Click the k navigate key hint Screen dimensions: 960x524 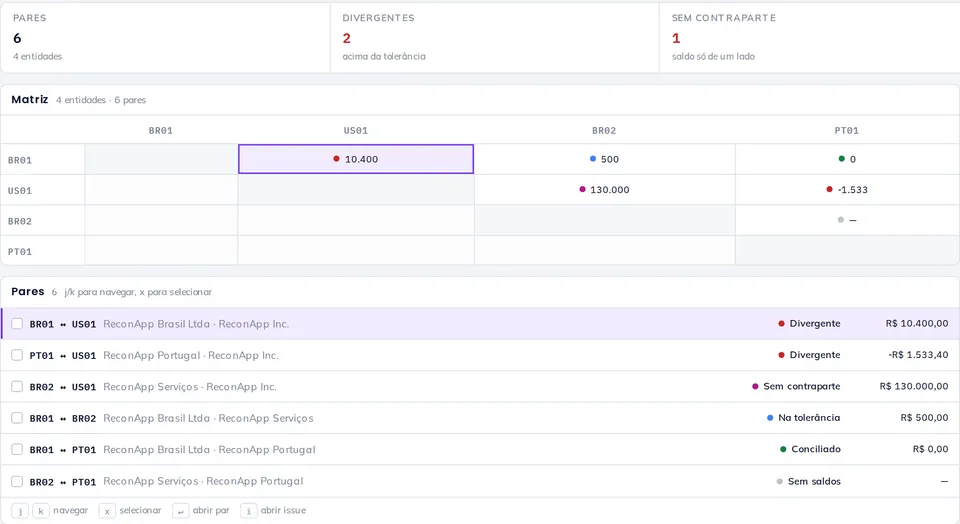[x=41, y=511]
